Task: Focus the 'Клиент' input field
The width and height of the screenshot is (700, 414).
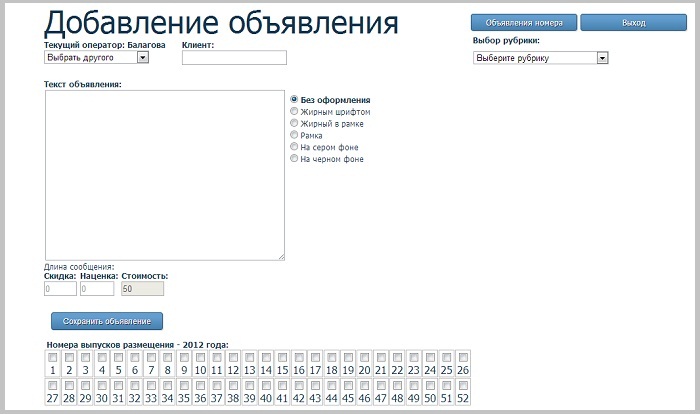Action: click(x=234, y=58)
